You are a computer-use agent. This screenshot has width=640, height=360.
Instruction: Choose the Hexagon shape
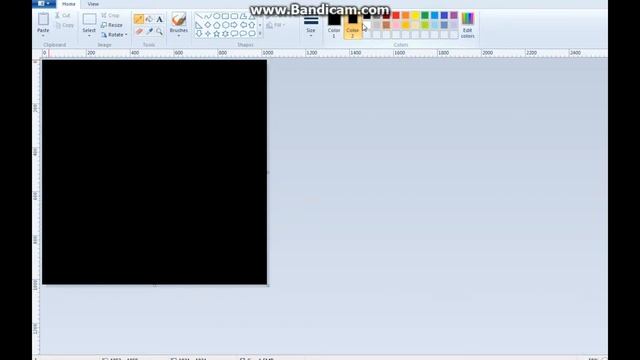(226, 25)
